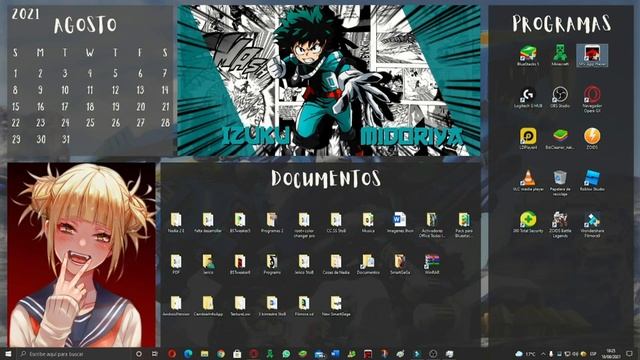Open the LDPlayer shortcut
Image resolution: width=640 pixels, height=360 pixels.
coord(528,139)
